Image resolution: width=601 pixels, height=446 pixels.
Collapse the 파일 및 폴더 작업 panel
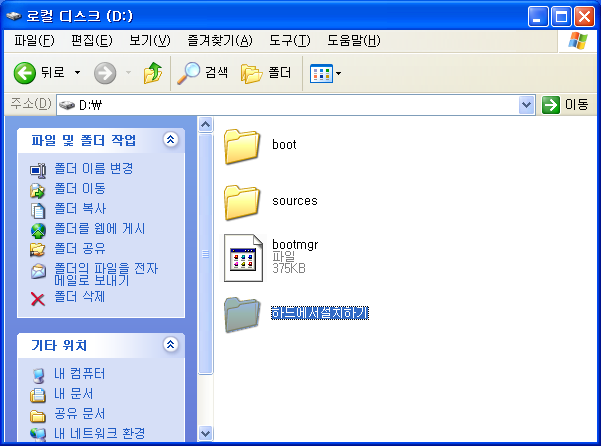pyautogui.click(x=171, y=139)
